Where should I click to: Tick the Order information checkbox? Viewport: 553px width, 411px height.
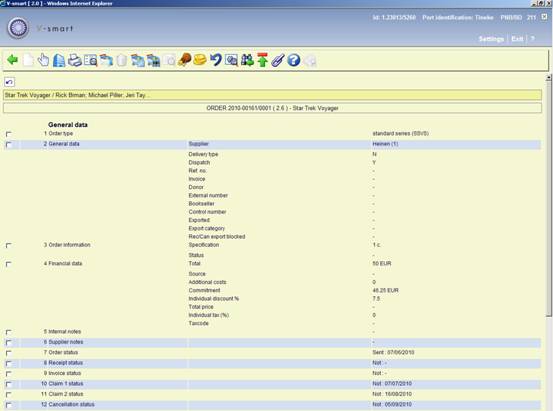tap(8, 245)
